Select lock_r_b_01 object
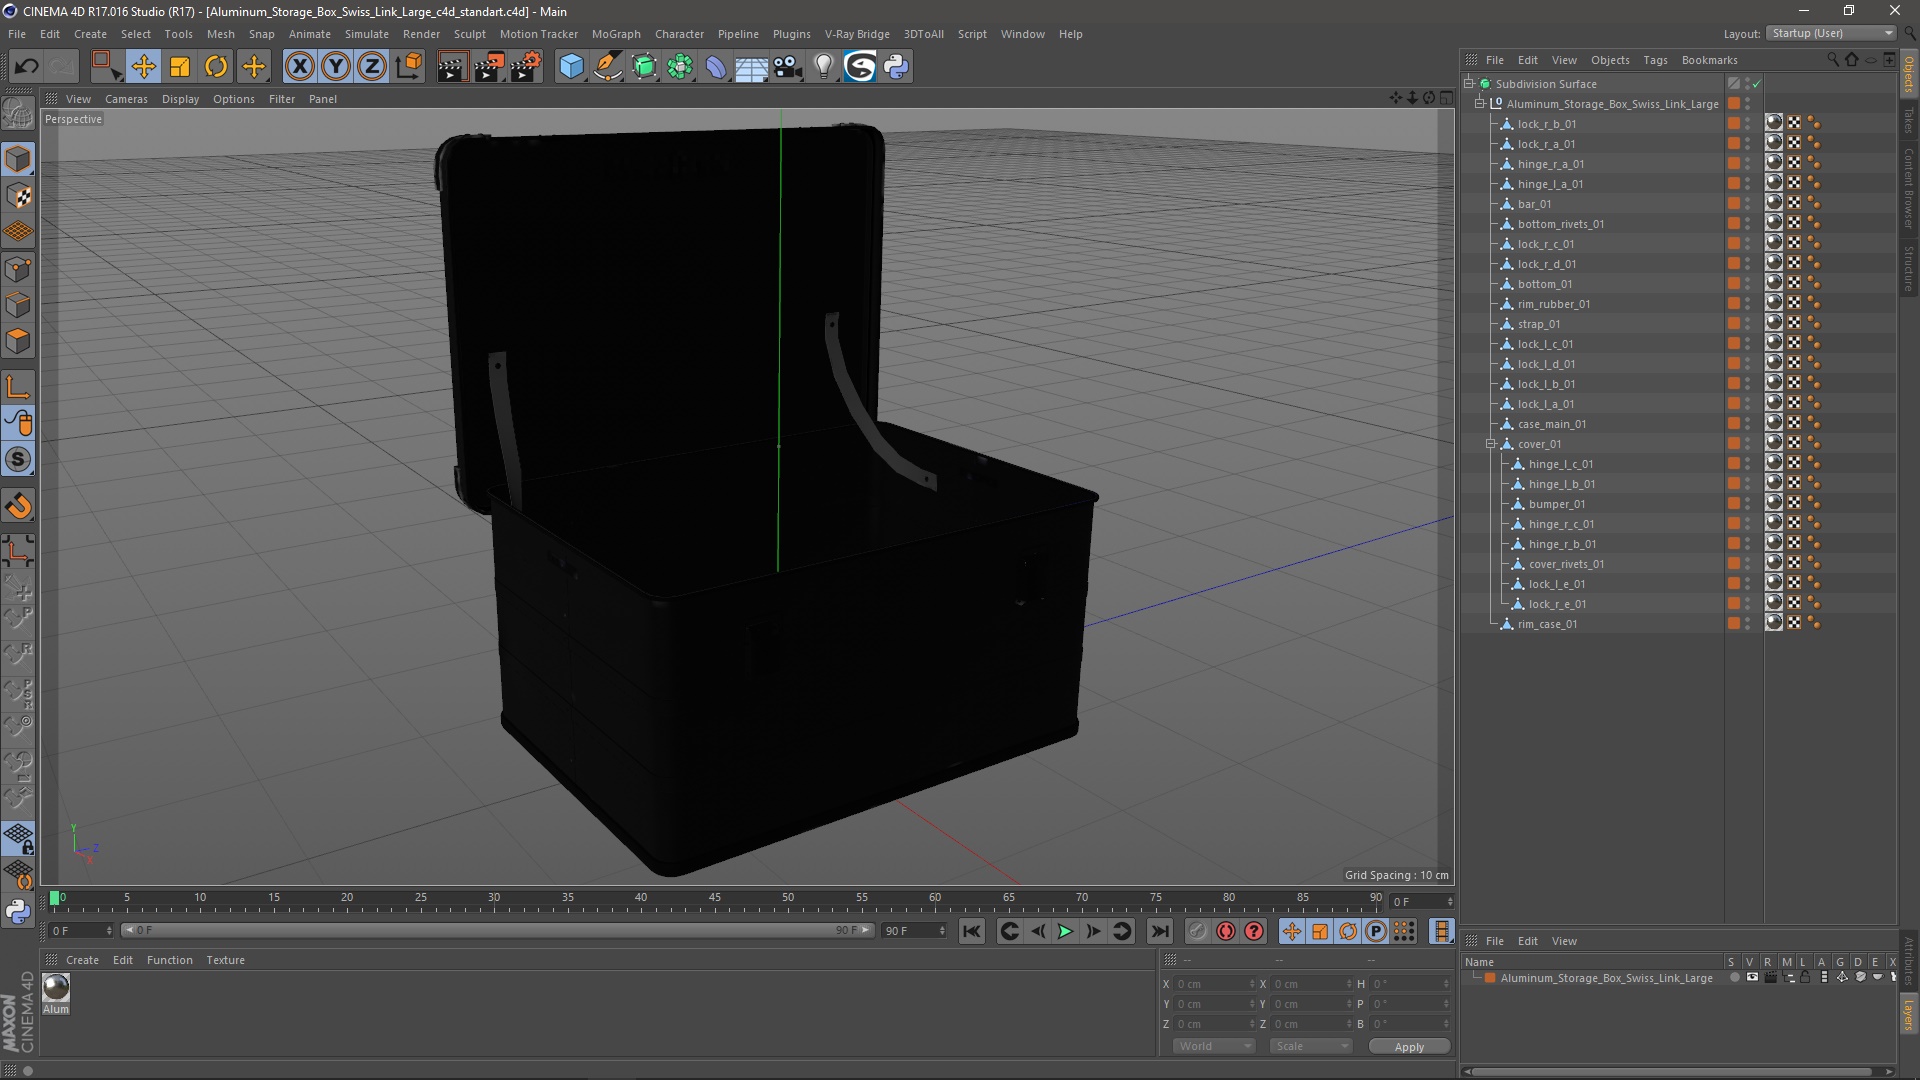 (x=1546, y=124)
